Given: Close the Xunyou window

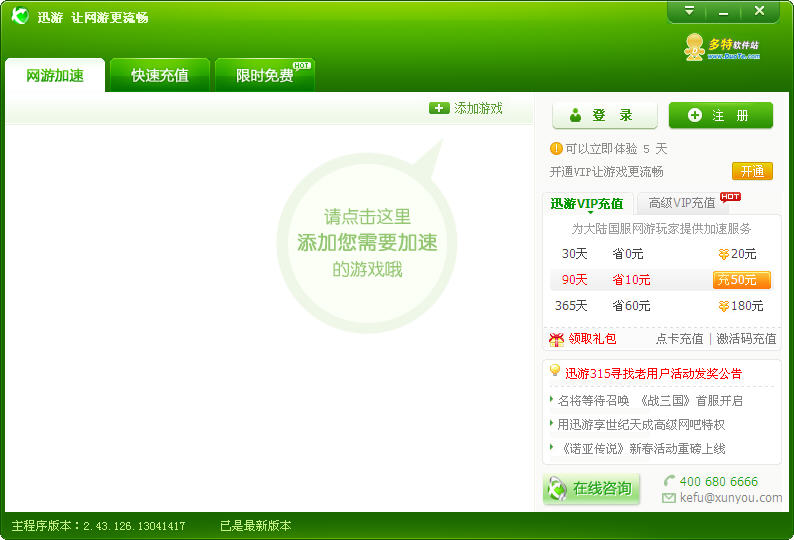Looking at the screenshot, I should [759, 11].
